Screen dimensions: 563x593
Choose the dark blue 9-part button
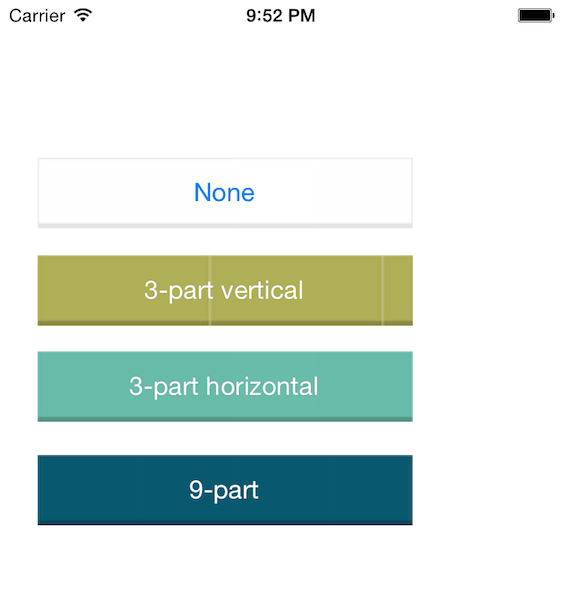pos(225,490)
